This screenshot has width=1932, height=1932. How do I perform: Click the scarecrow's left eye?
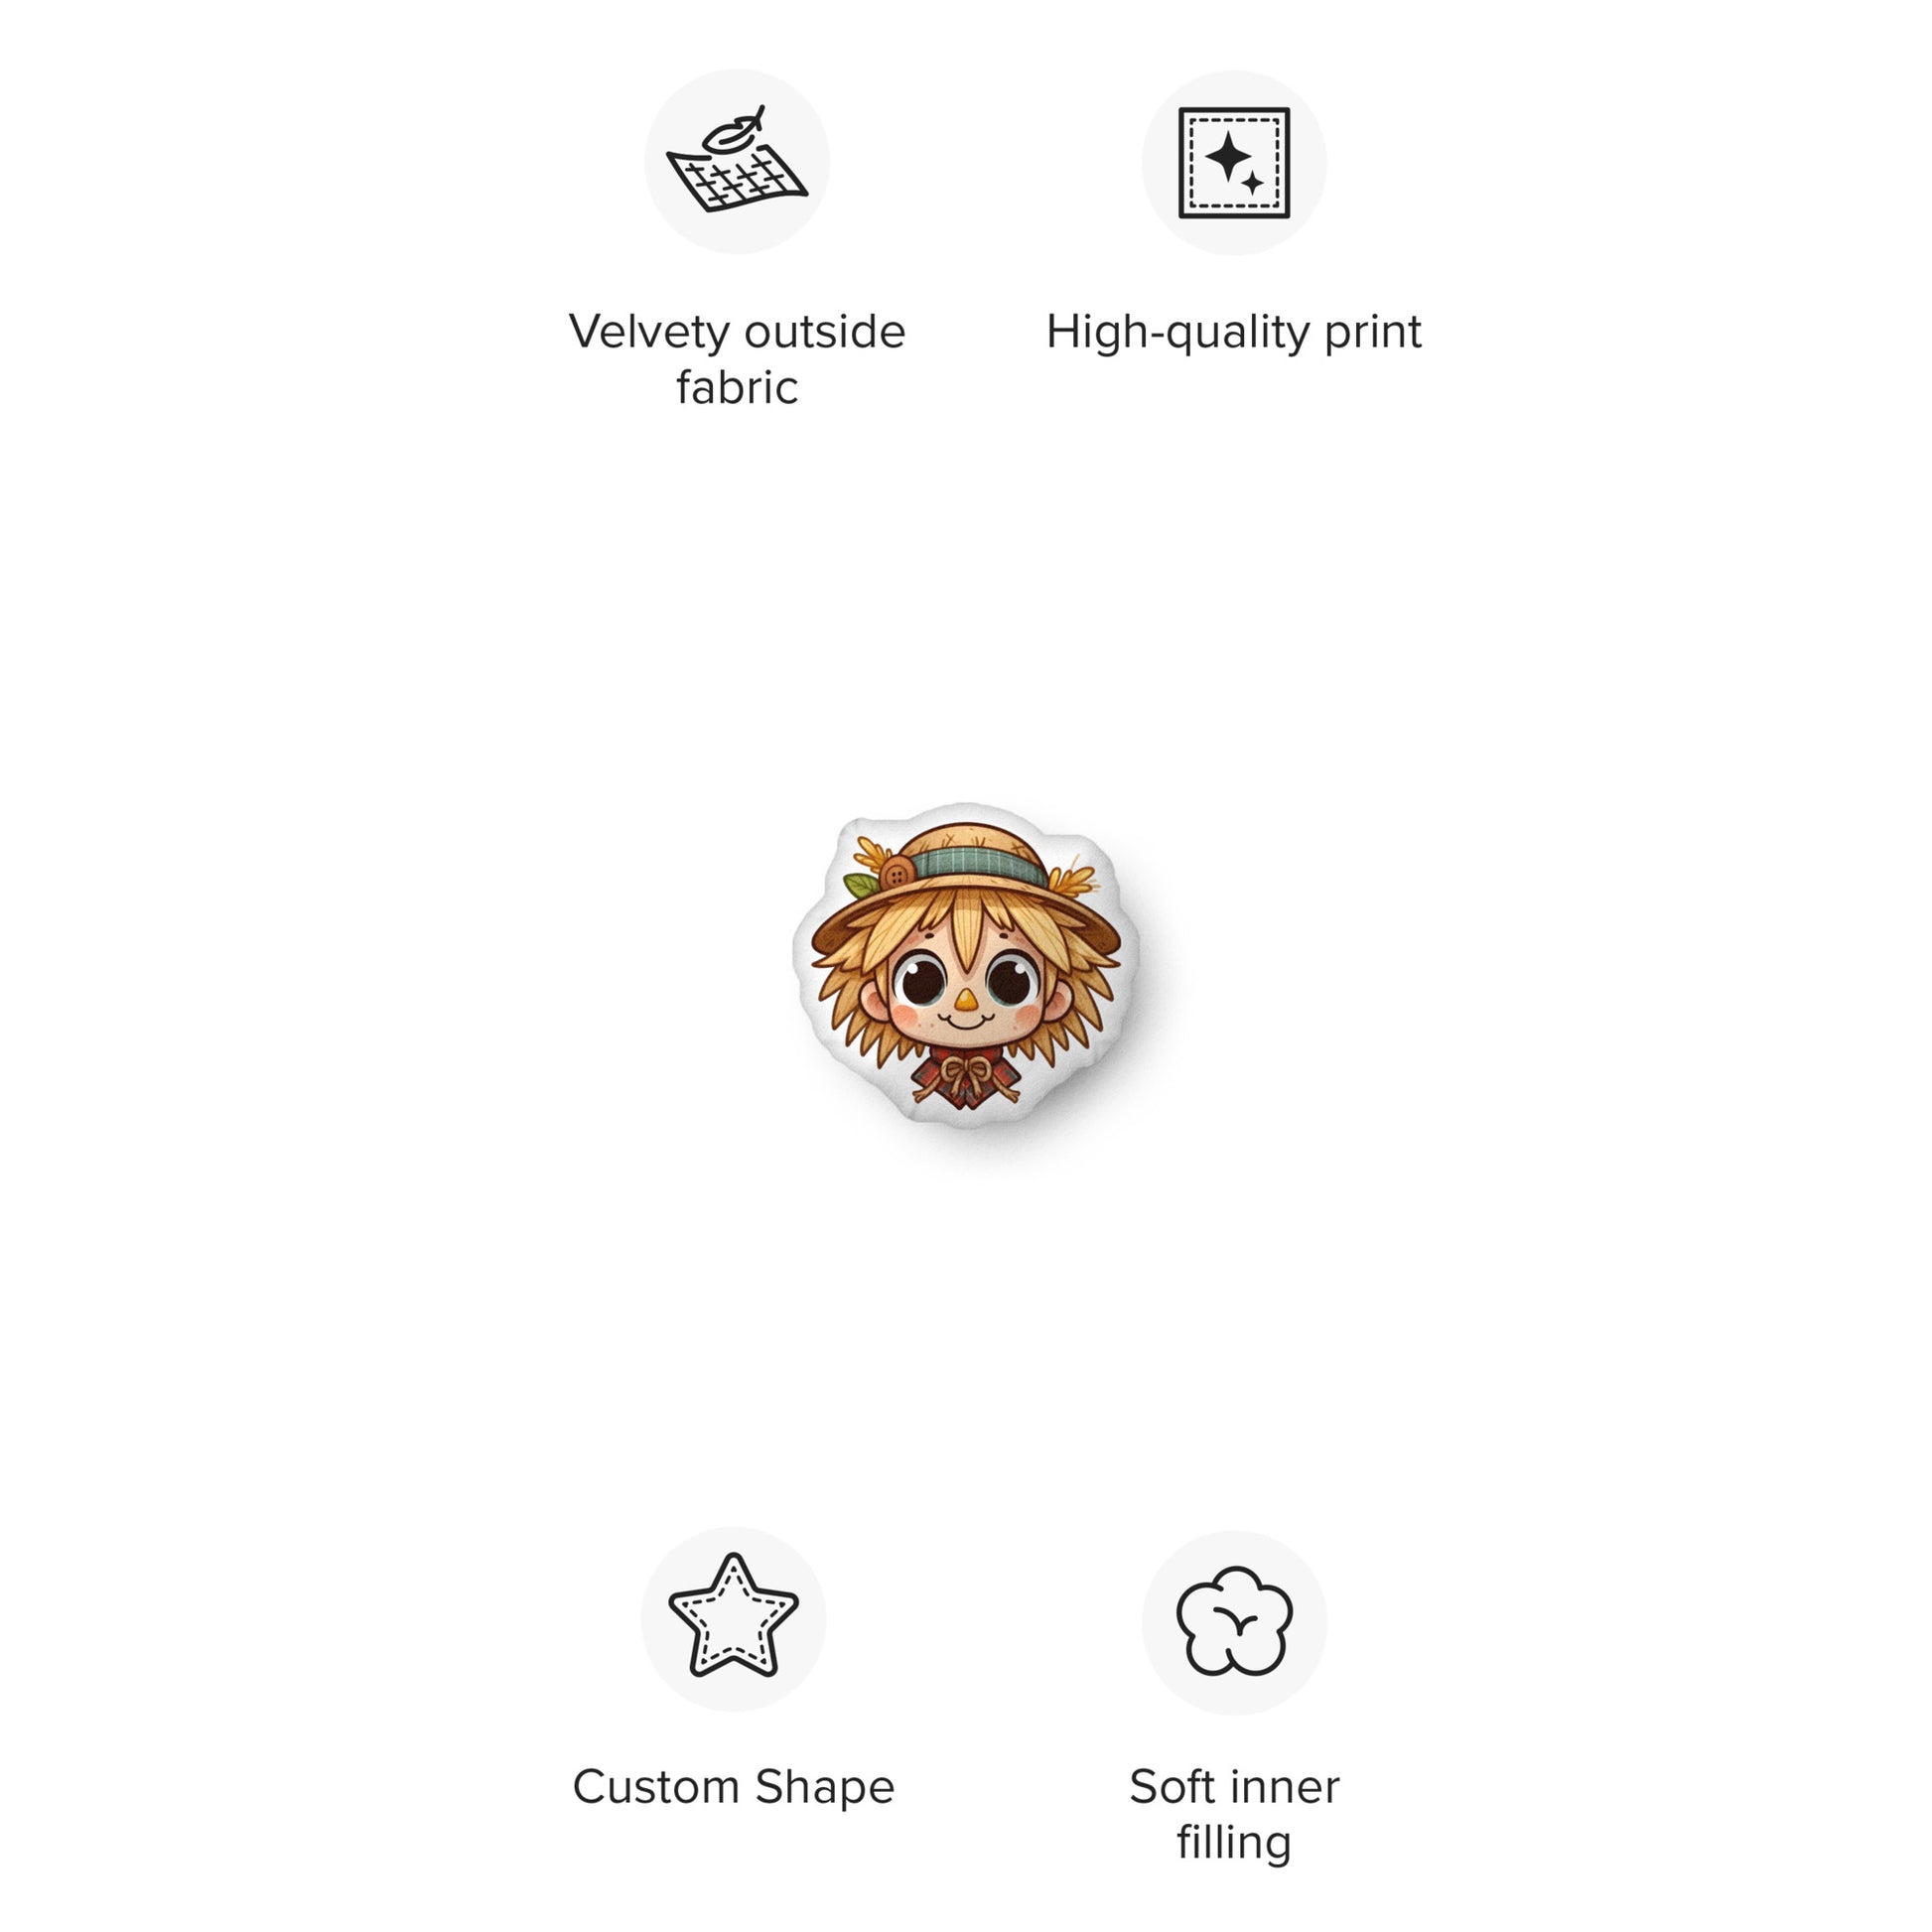920,982
